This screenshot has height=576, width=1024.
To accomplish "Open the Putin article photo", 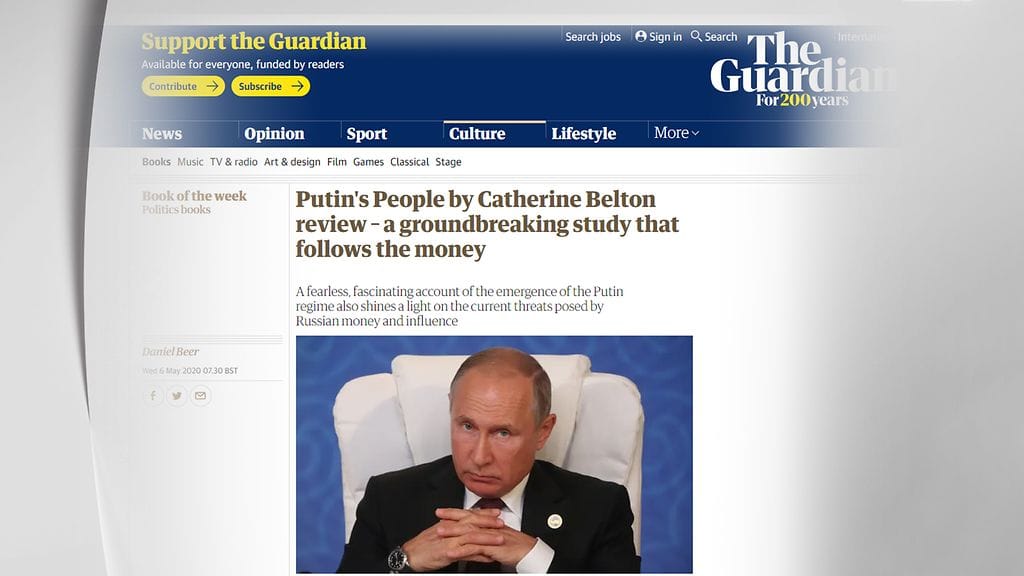I will coord(494,455).
